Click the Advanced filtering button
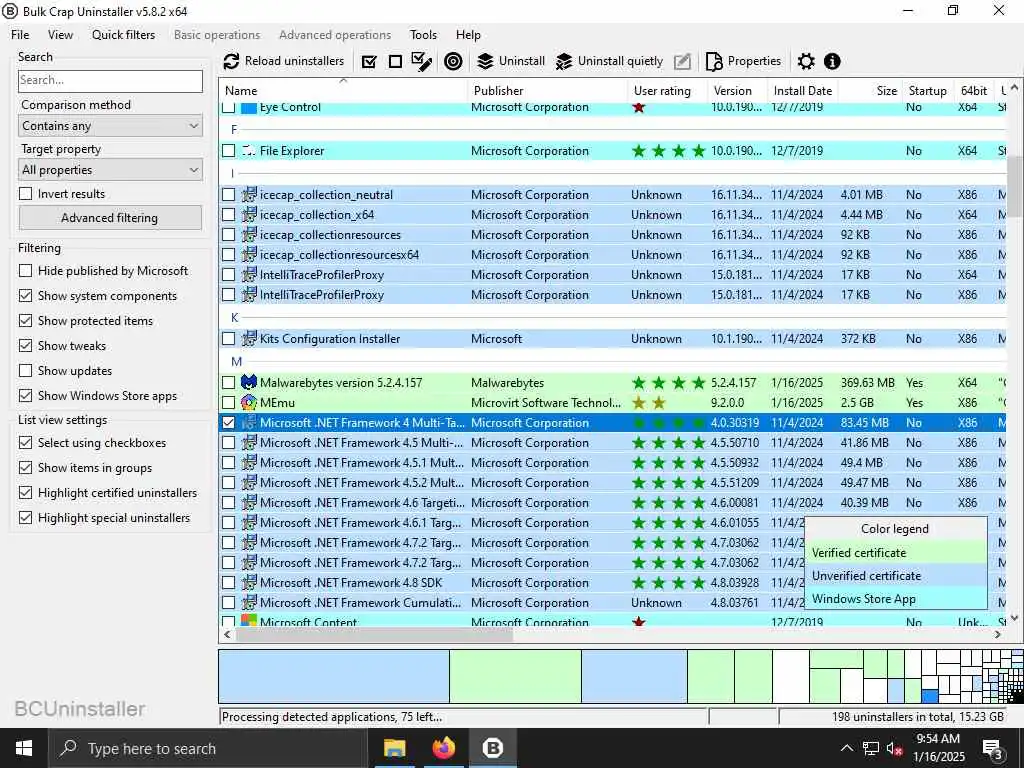1024x768 pixels. [110, 217]
